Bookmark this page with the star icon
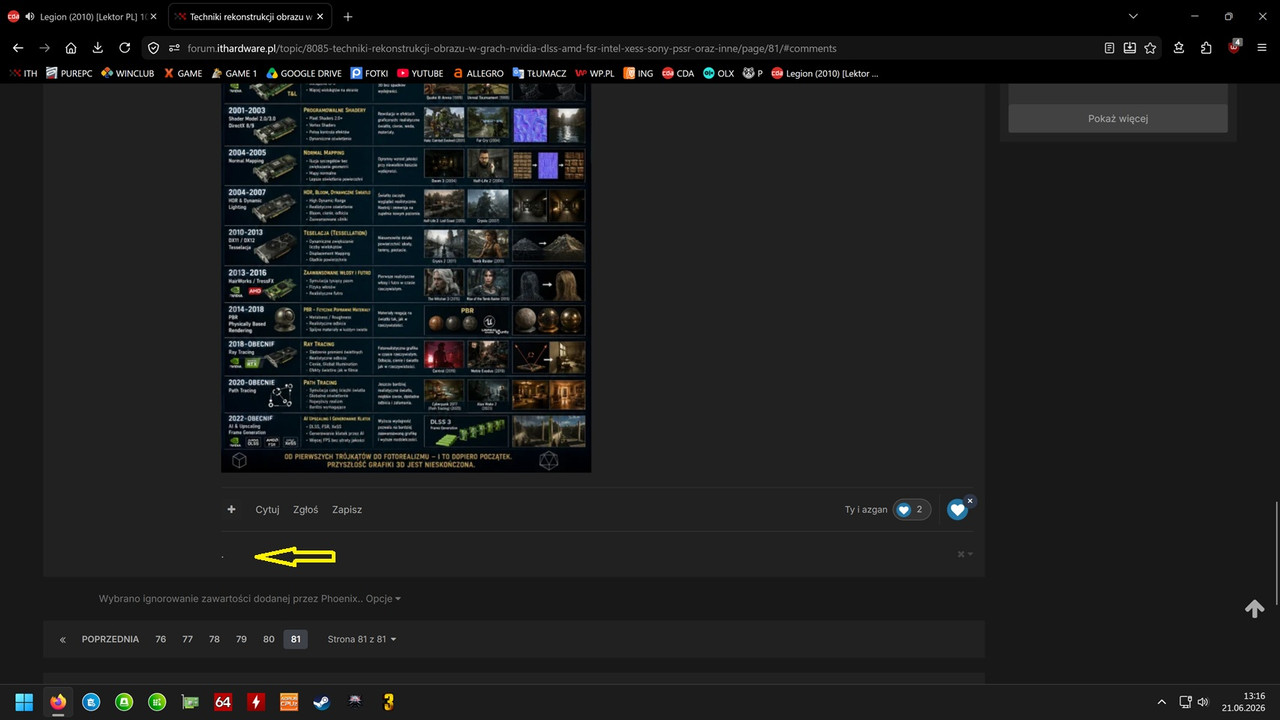The height and width of the screenshot is (720, 1280). pos(1151,48)
